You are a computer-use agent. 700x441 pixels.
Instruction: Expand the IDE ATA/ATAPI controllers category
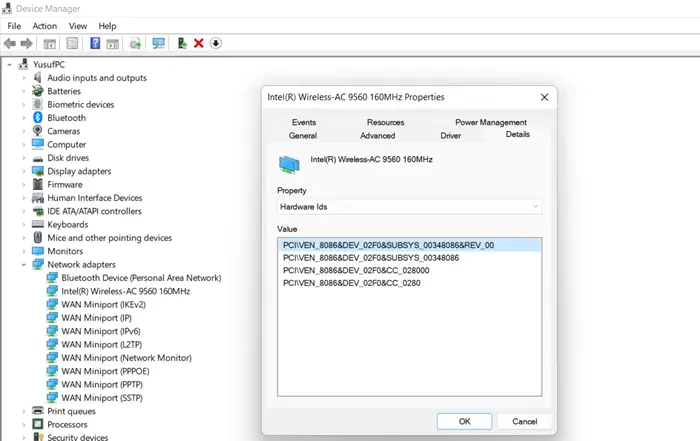point(24,211)
